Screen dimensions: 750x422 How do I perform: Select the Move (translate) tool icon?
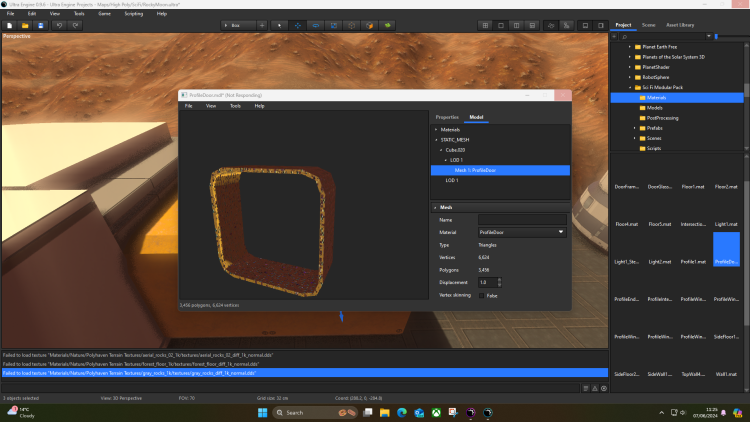coord(297,24)
